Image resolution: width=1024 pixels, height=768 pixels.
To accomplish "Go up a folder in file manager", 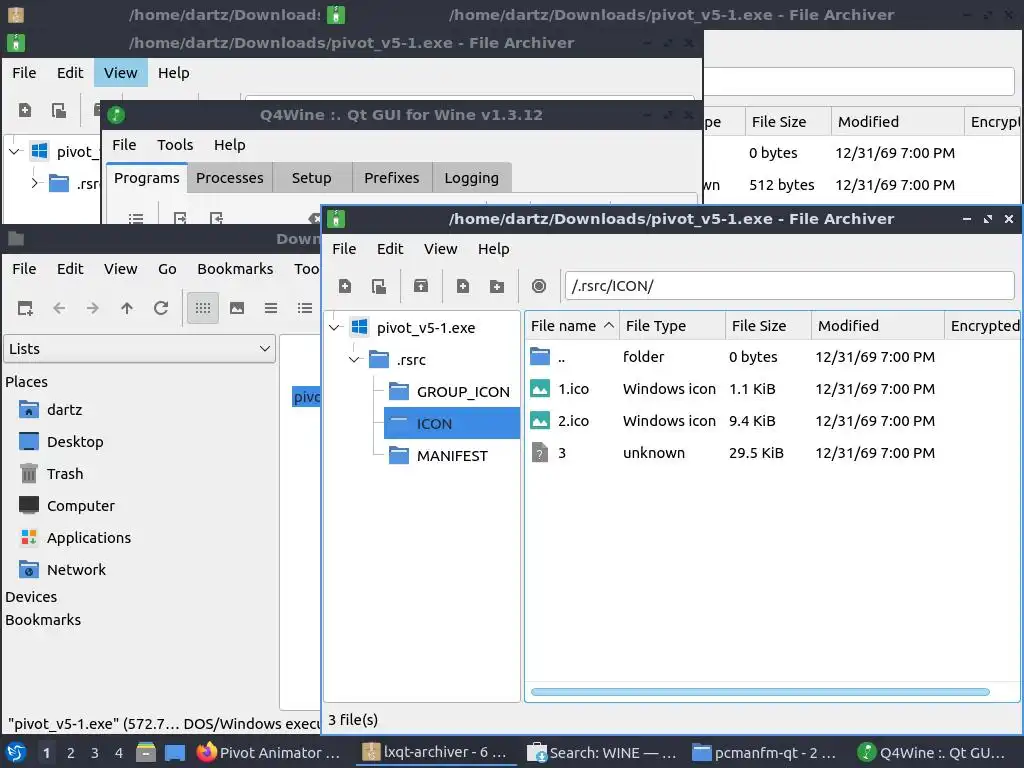I will pyautogui.click(x=127, y=308).
